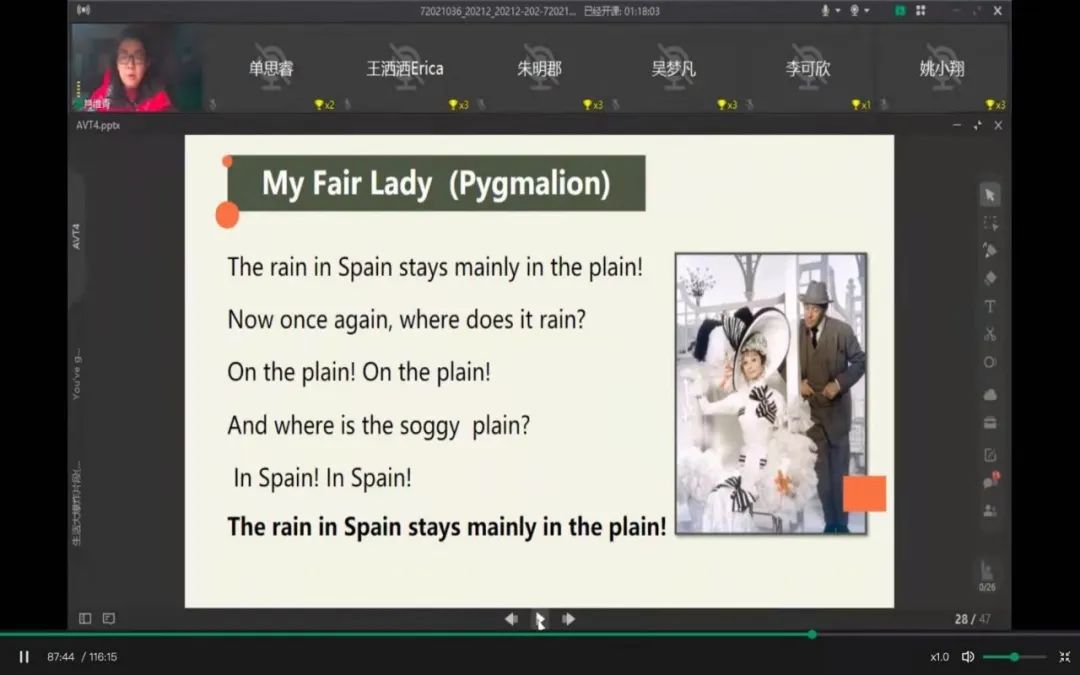
Task: Choose the dashed selection tool
Action: pos(990,223)
